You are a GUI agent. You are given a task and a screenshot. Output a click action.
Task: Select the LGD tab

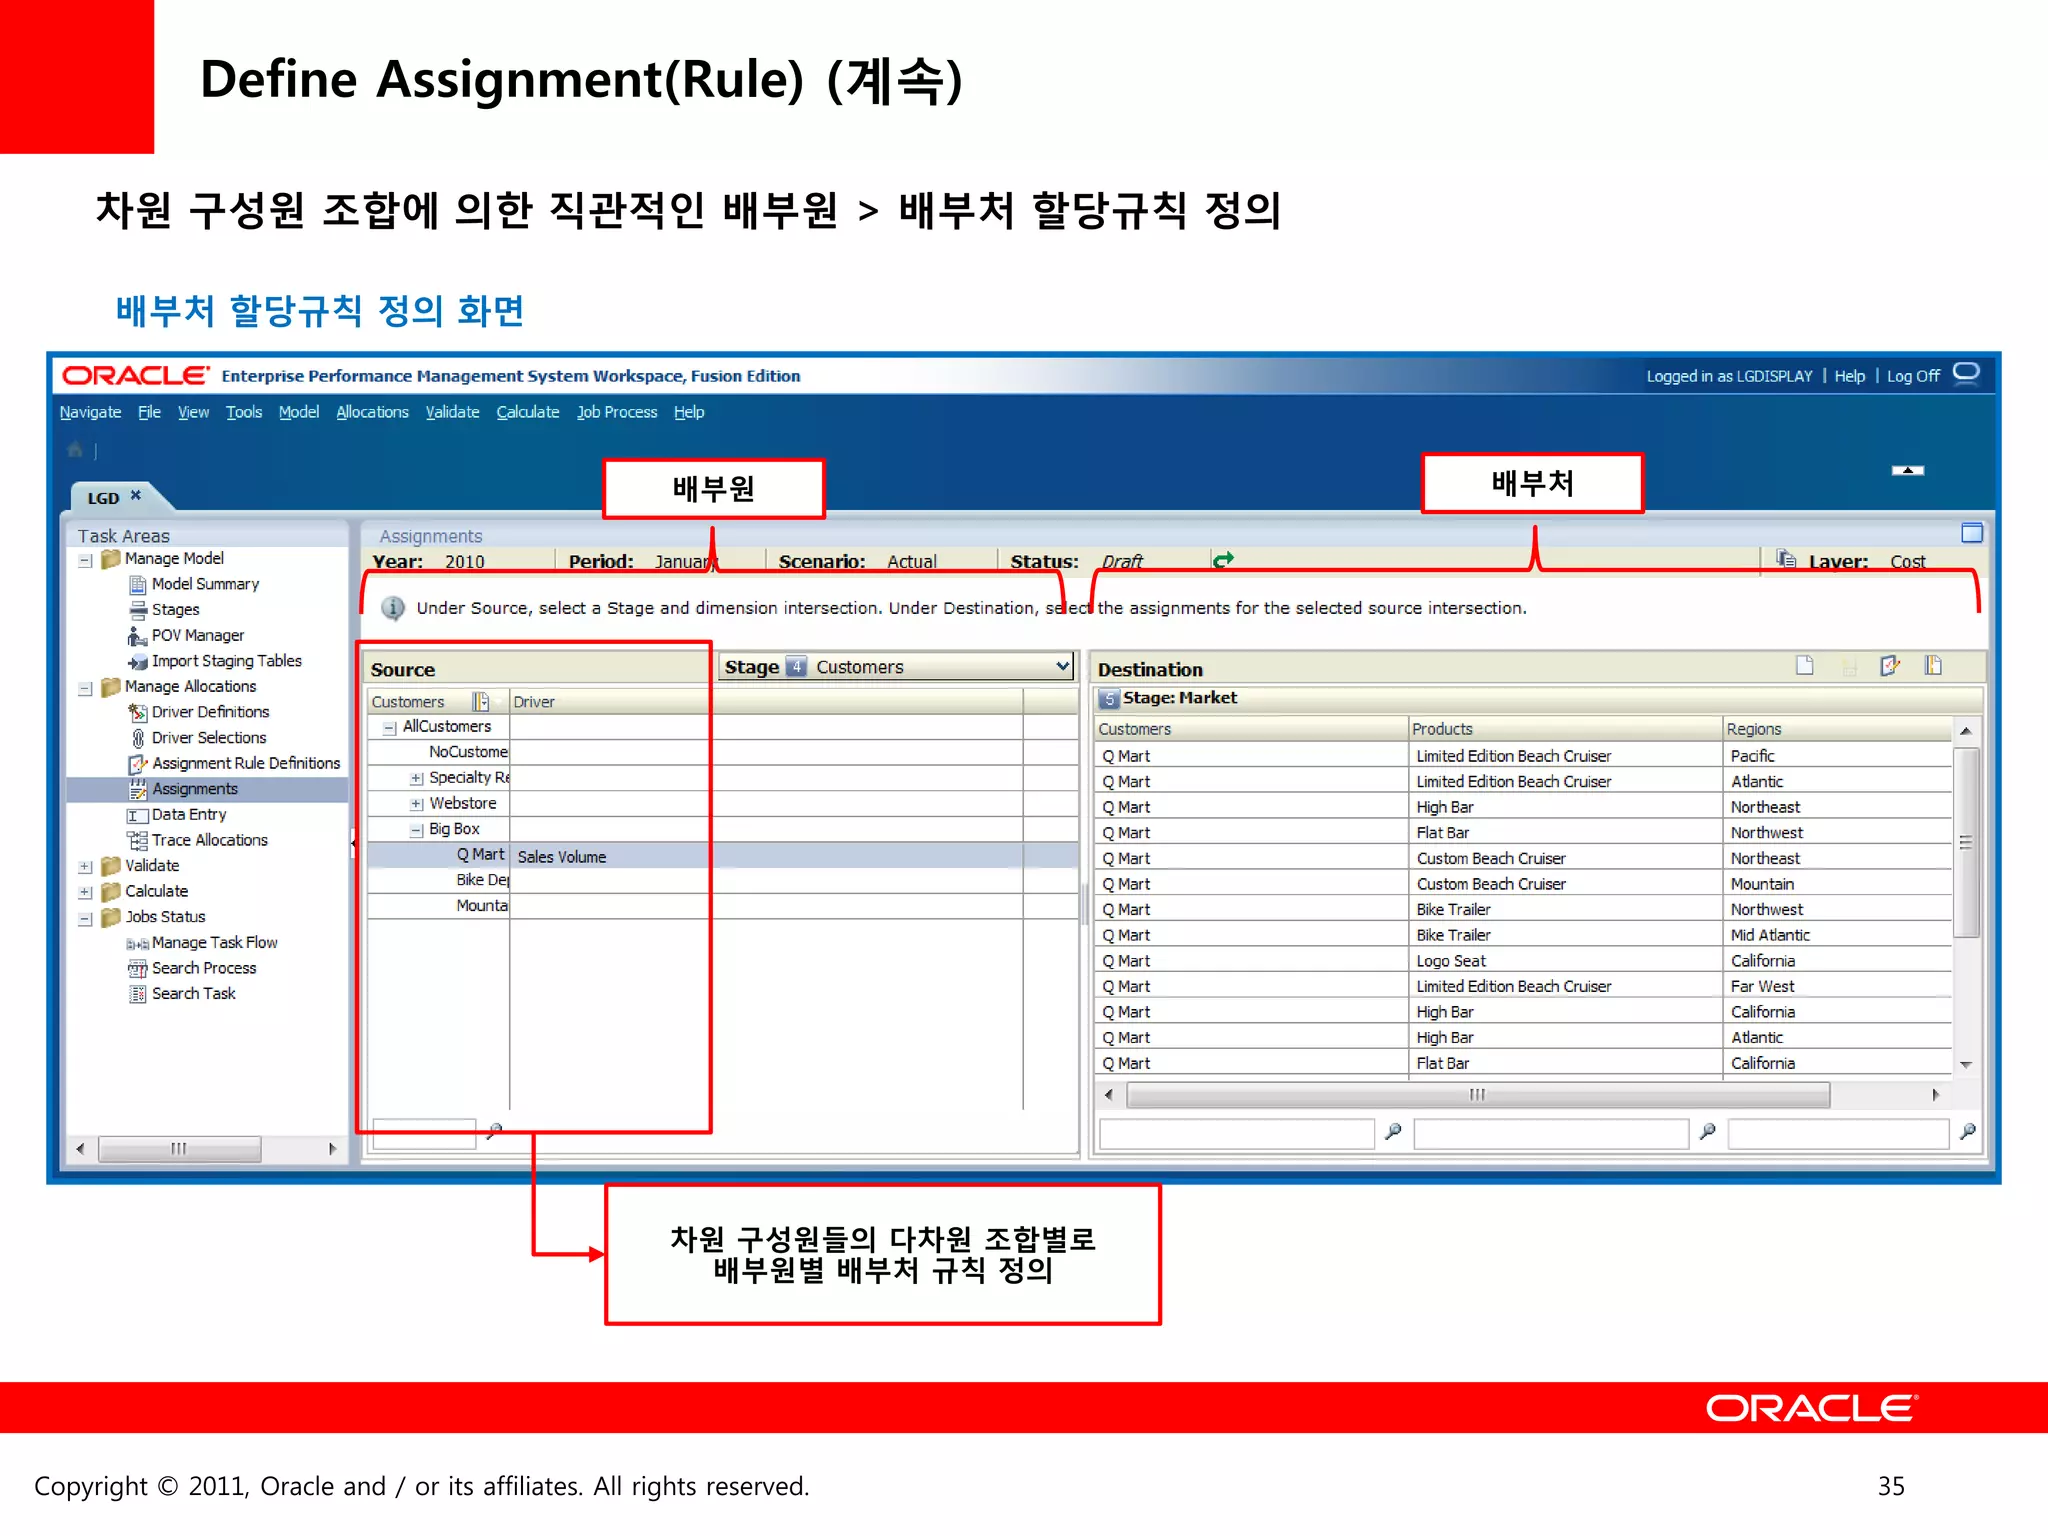[103, 498]
